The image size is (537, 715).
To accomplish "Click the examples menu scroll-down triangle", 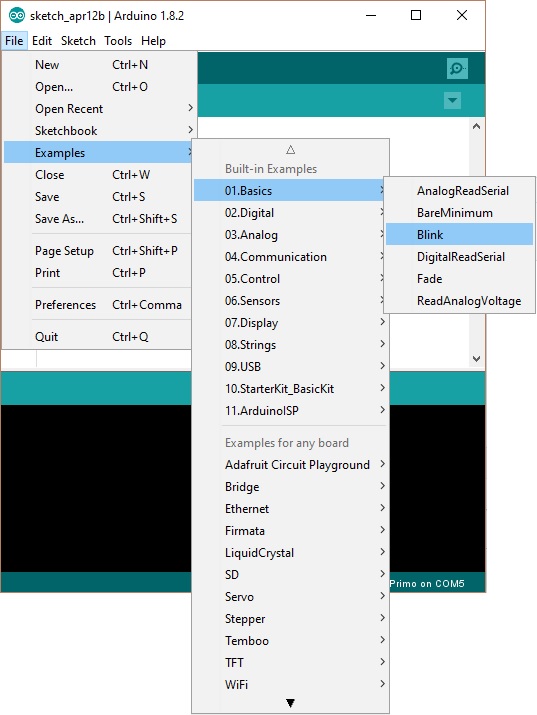I will click(290, 703).
